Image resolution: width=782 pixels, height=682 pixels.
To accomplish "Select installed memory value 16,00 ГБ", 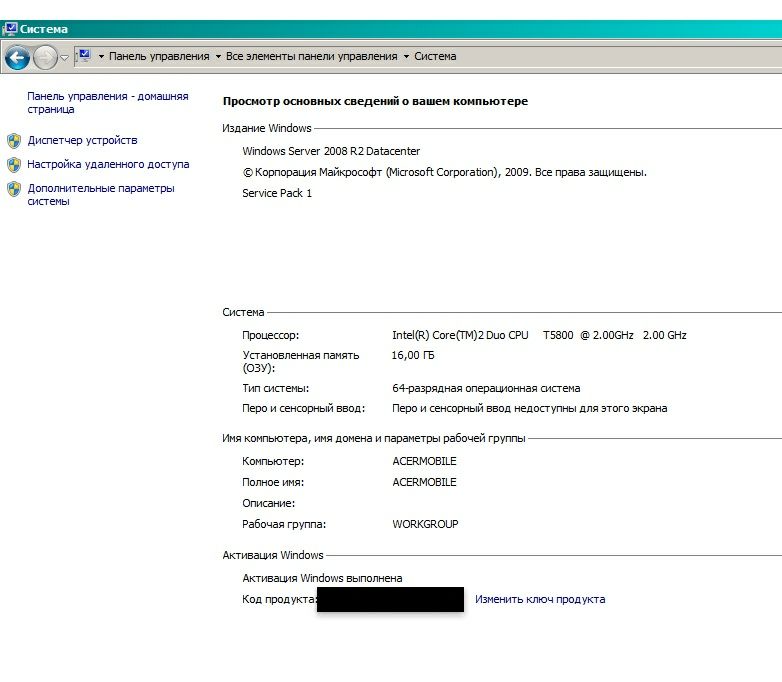I will coord(413,355).
